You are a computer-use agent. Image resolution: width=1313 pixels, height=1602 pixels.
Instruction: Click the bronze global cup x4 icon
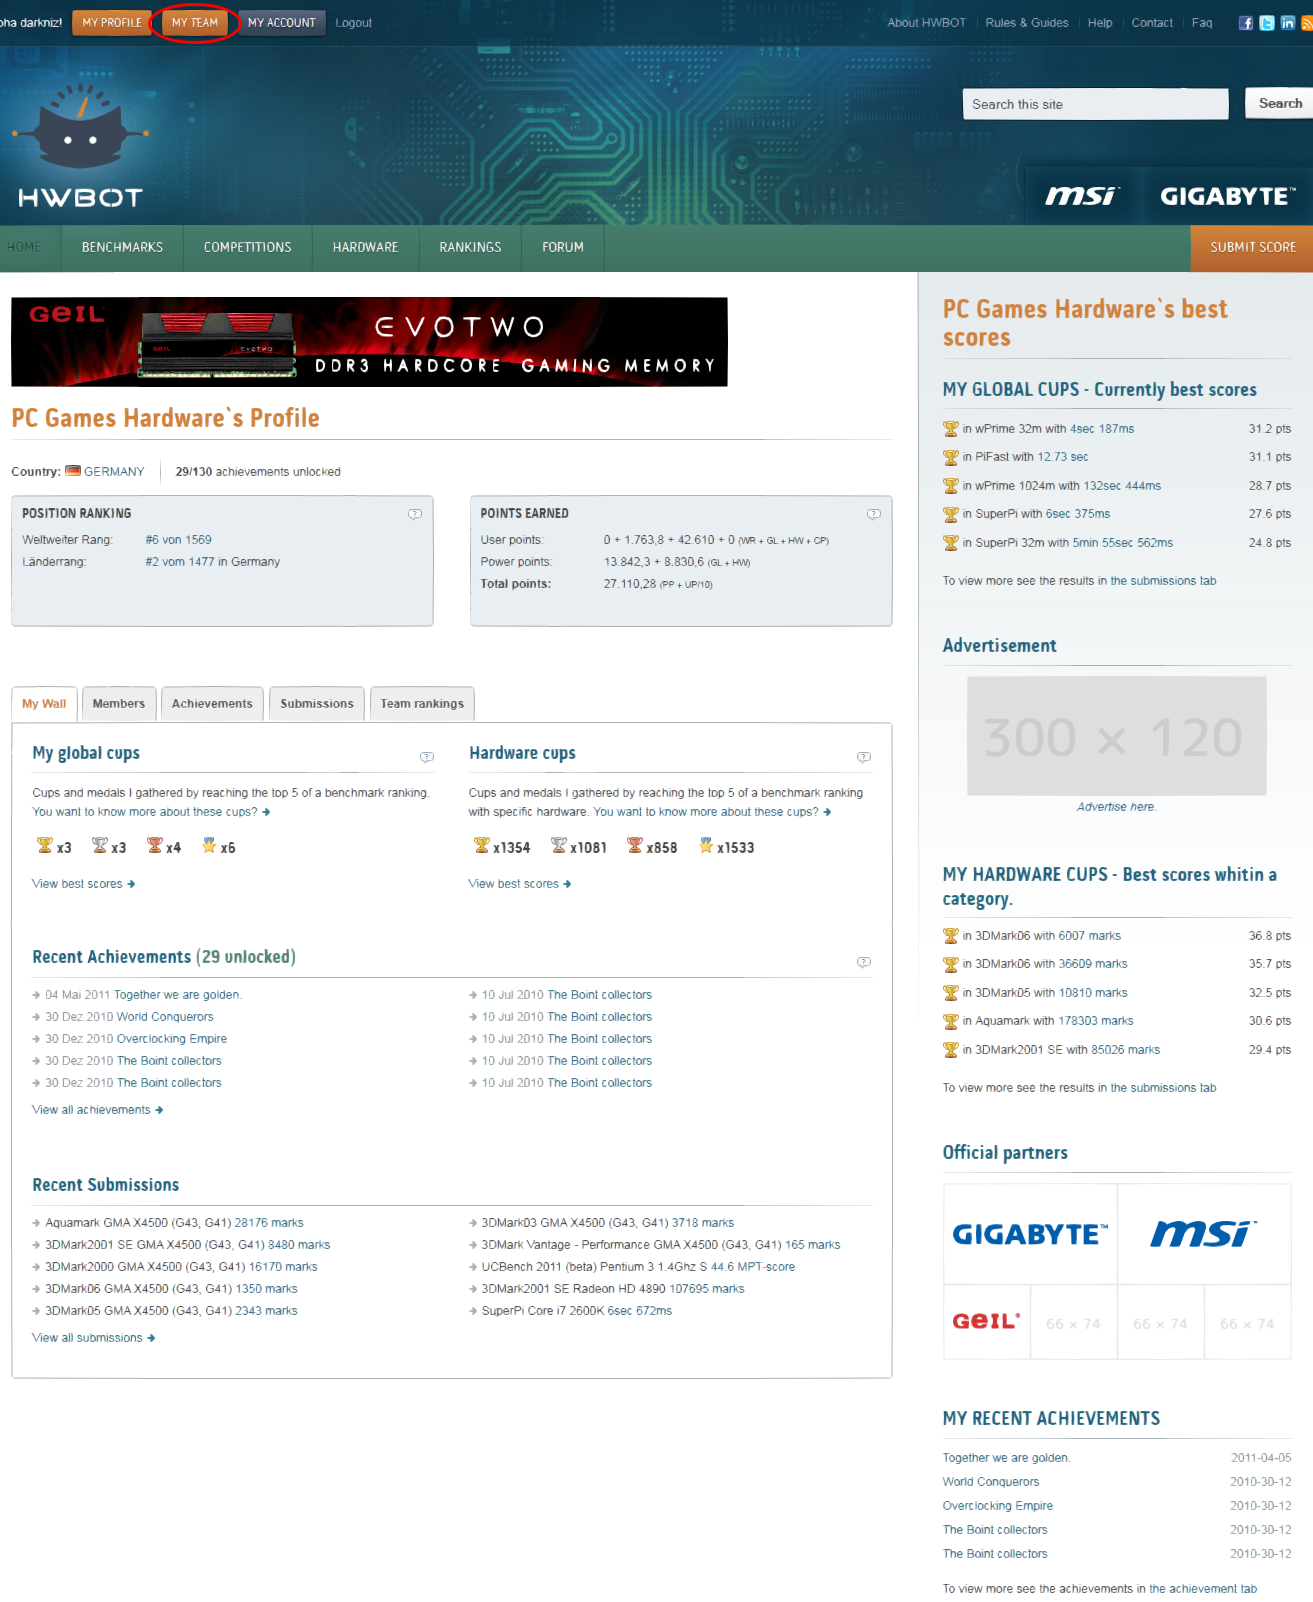pos(154,846)
